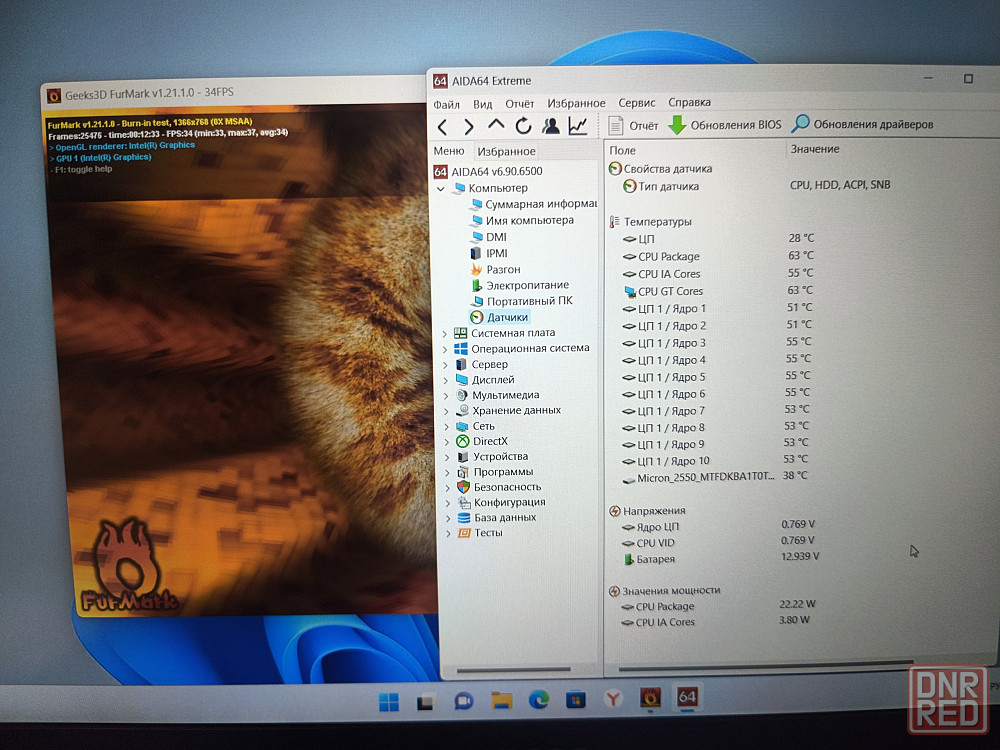Select the CPU VID voltage row
This screenshot has width=1000, height=750.
(719, 542)
